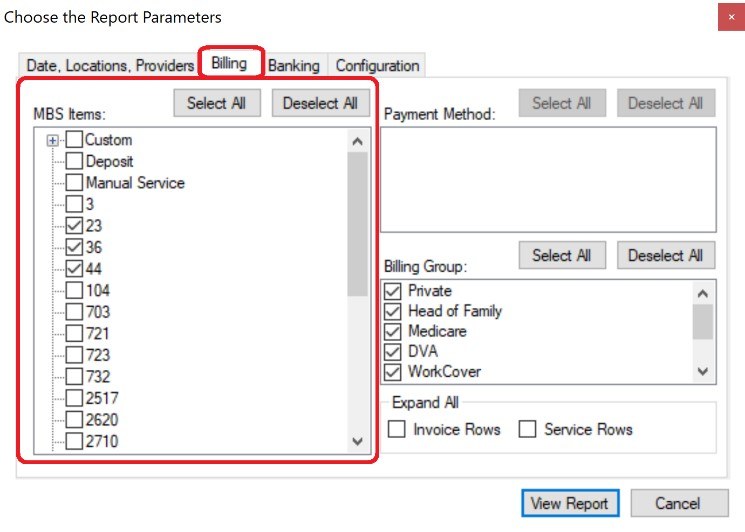This screenshot has width=745, height=532.
Task: Click Billing Group list scroll up arrow
Action: point(703,293)
